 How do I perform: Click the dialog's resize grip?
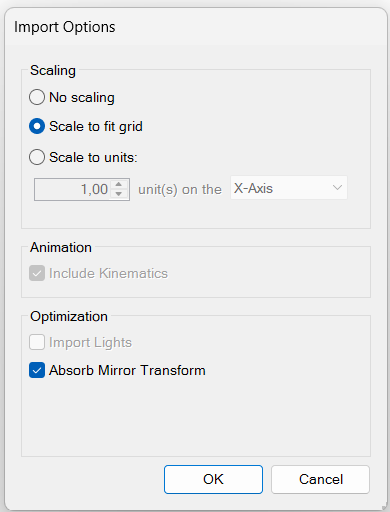point(383,506)
